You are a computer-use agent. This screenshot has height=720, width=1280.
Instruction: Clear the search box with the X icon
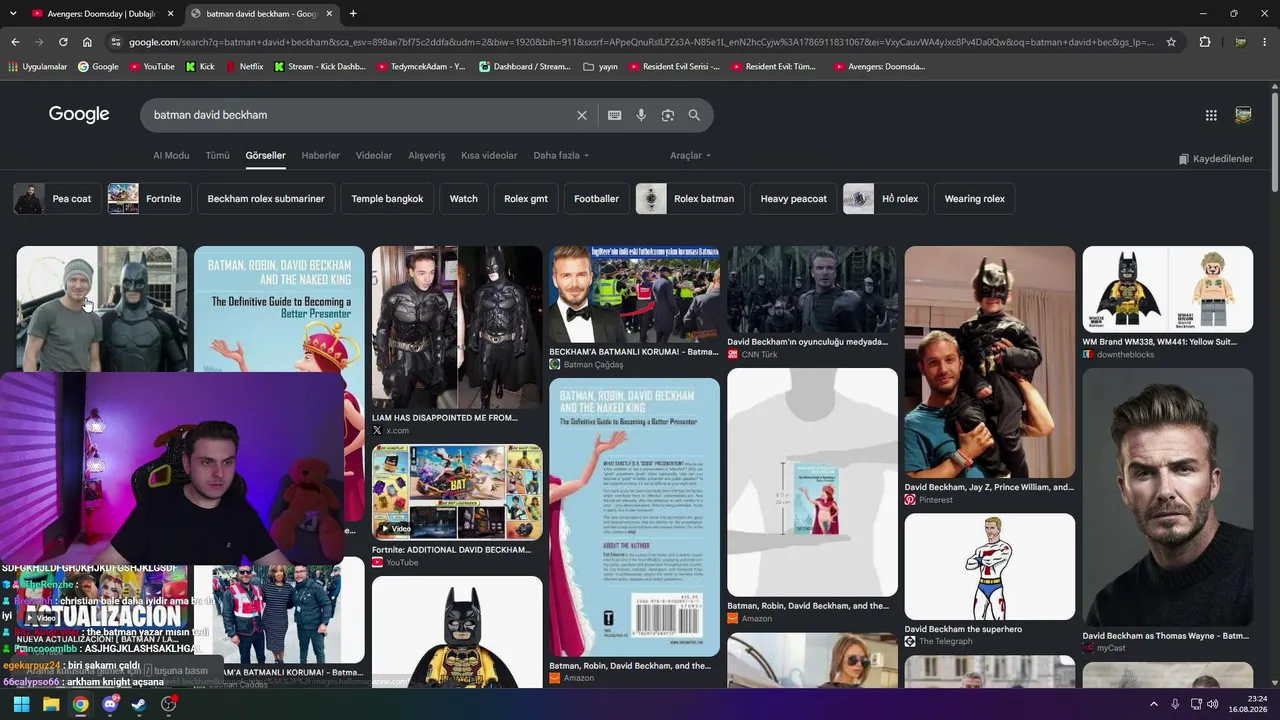(x=582, y=115)
